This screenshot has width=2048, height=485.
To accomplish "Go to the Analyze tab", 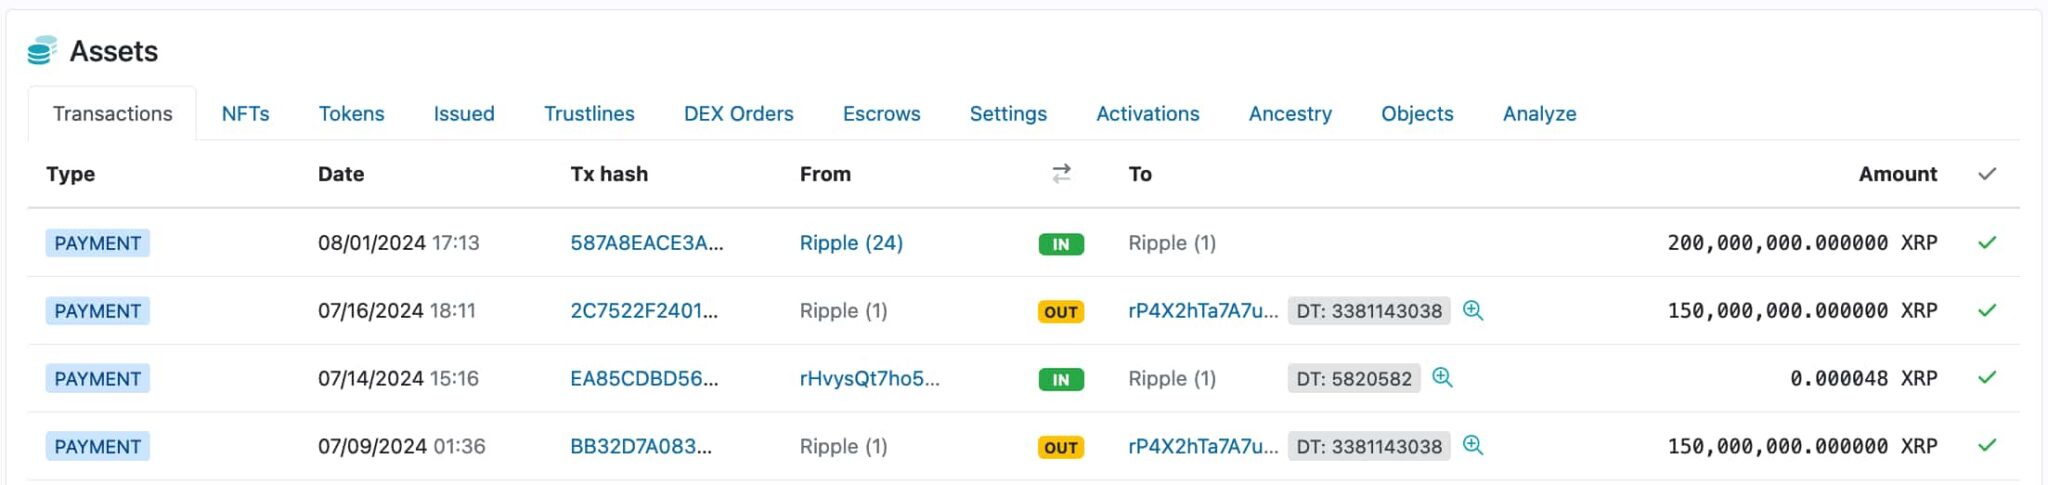I will 1539,114.
